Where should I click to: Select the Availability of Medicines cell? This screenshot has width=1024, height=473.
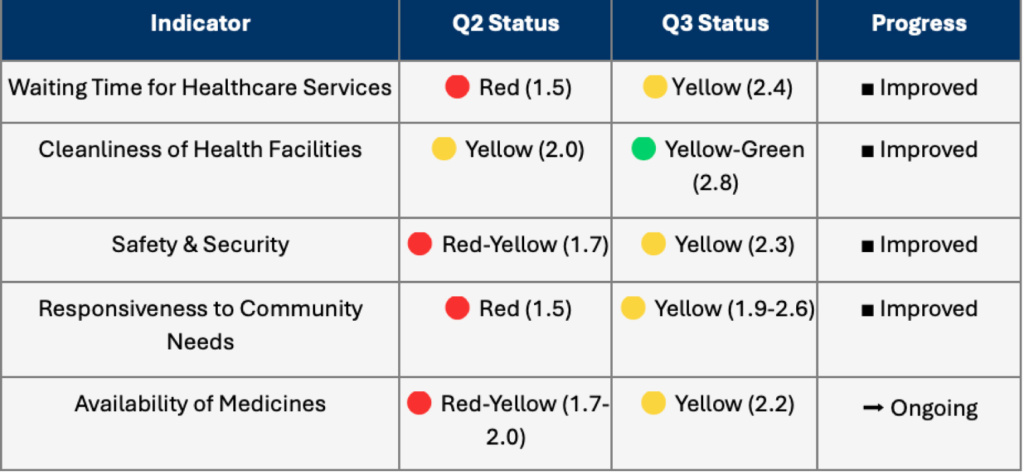point(200,404)
